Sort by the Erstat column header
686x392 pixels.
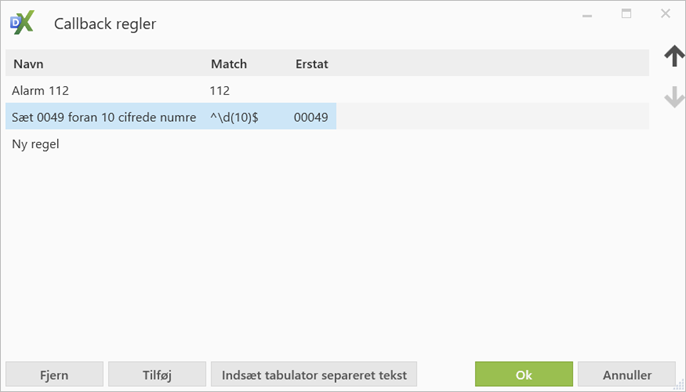click(x=312, y=64)
